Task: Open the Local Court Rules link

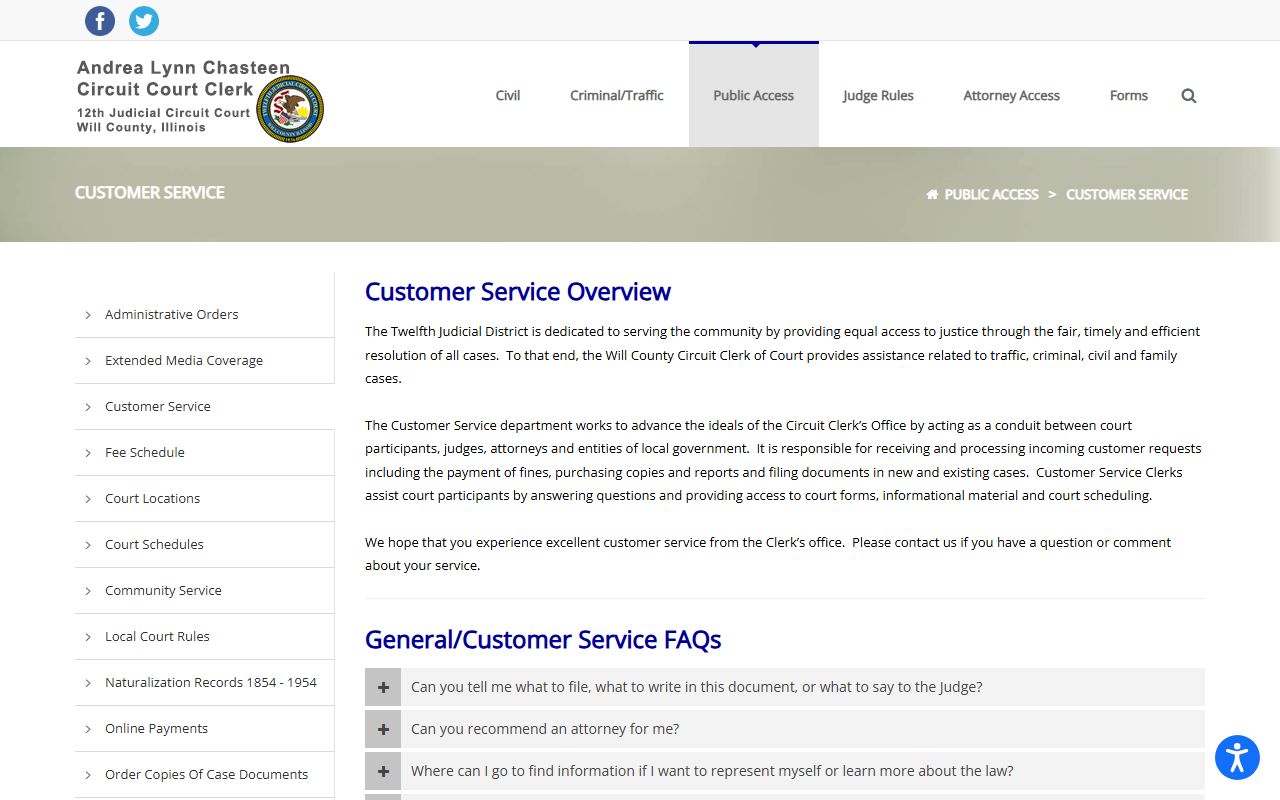Action: (157, 636)
